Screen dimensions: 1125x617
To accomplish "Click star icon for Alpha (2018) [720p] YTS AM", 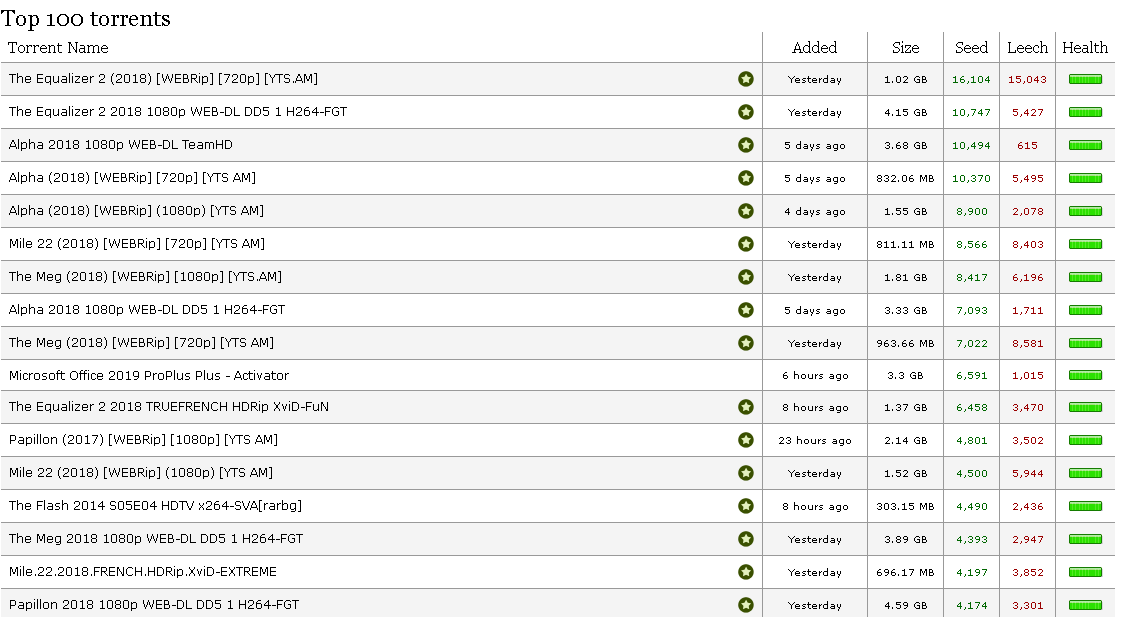I will (745, 178).
